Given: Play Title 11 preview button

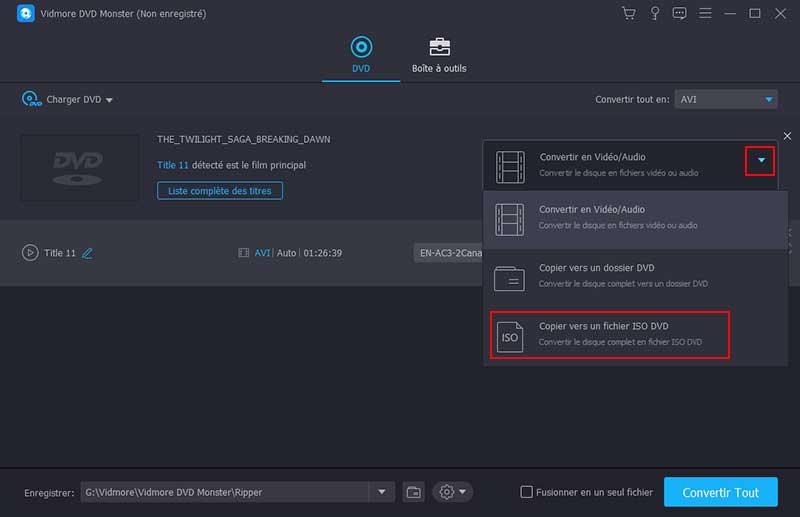Looking at the screenshot, I should coord(30,253).
